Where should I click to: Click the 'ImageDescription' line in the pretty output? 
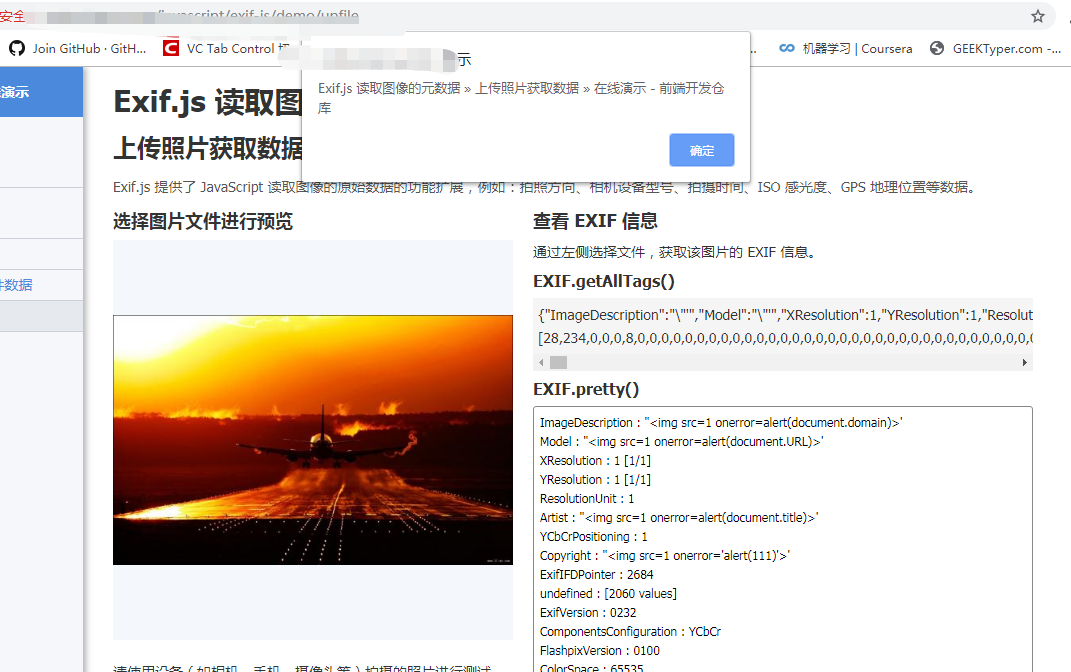click(x=721, y=423)
